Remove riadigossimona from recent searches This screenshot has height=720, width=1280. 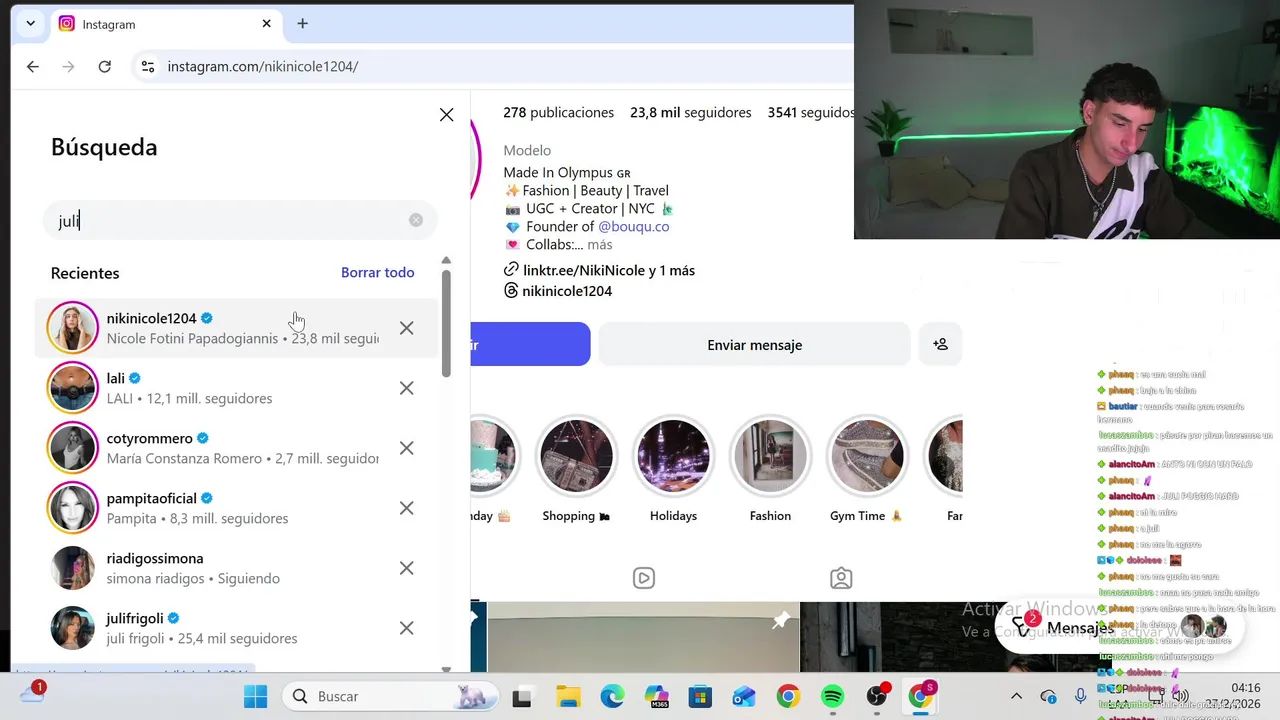pos(406,568)
